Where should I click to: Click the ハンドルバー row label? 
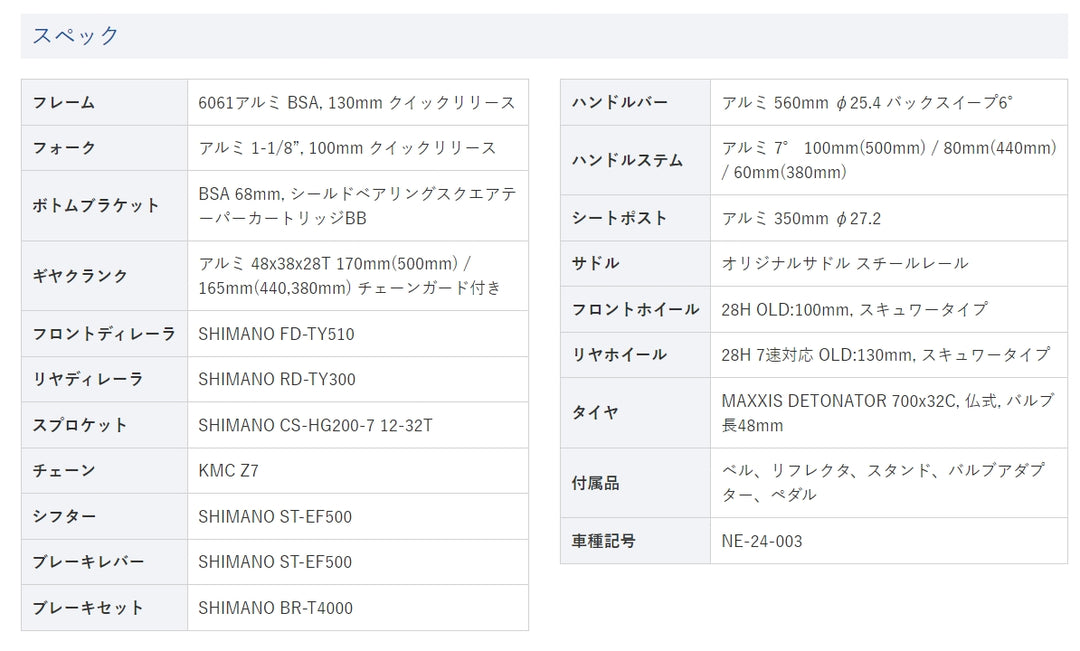tap(619, 102)
